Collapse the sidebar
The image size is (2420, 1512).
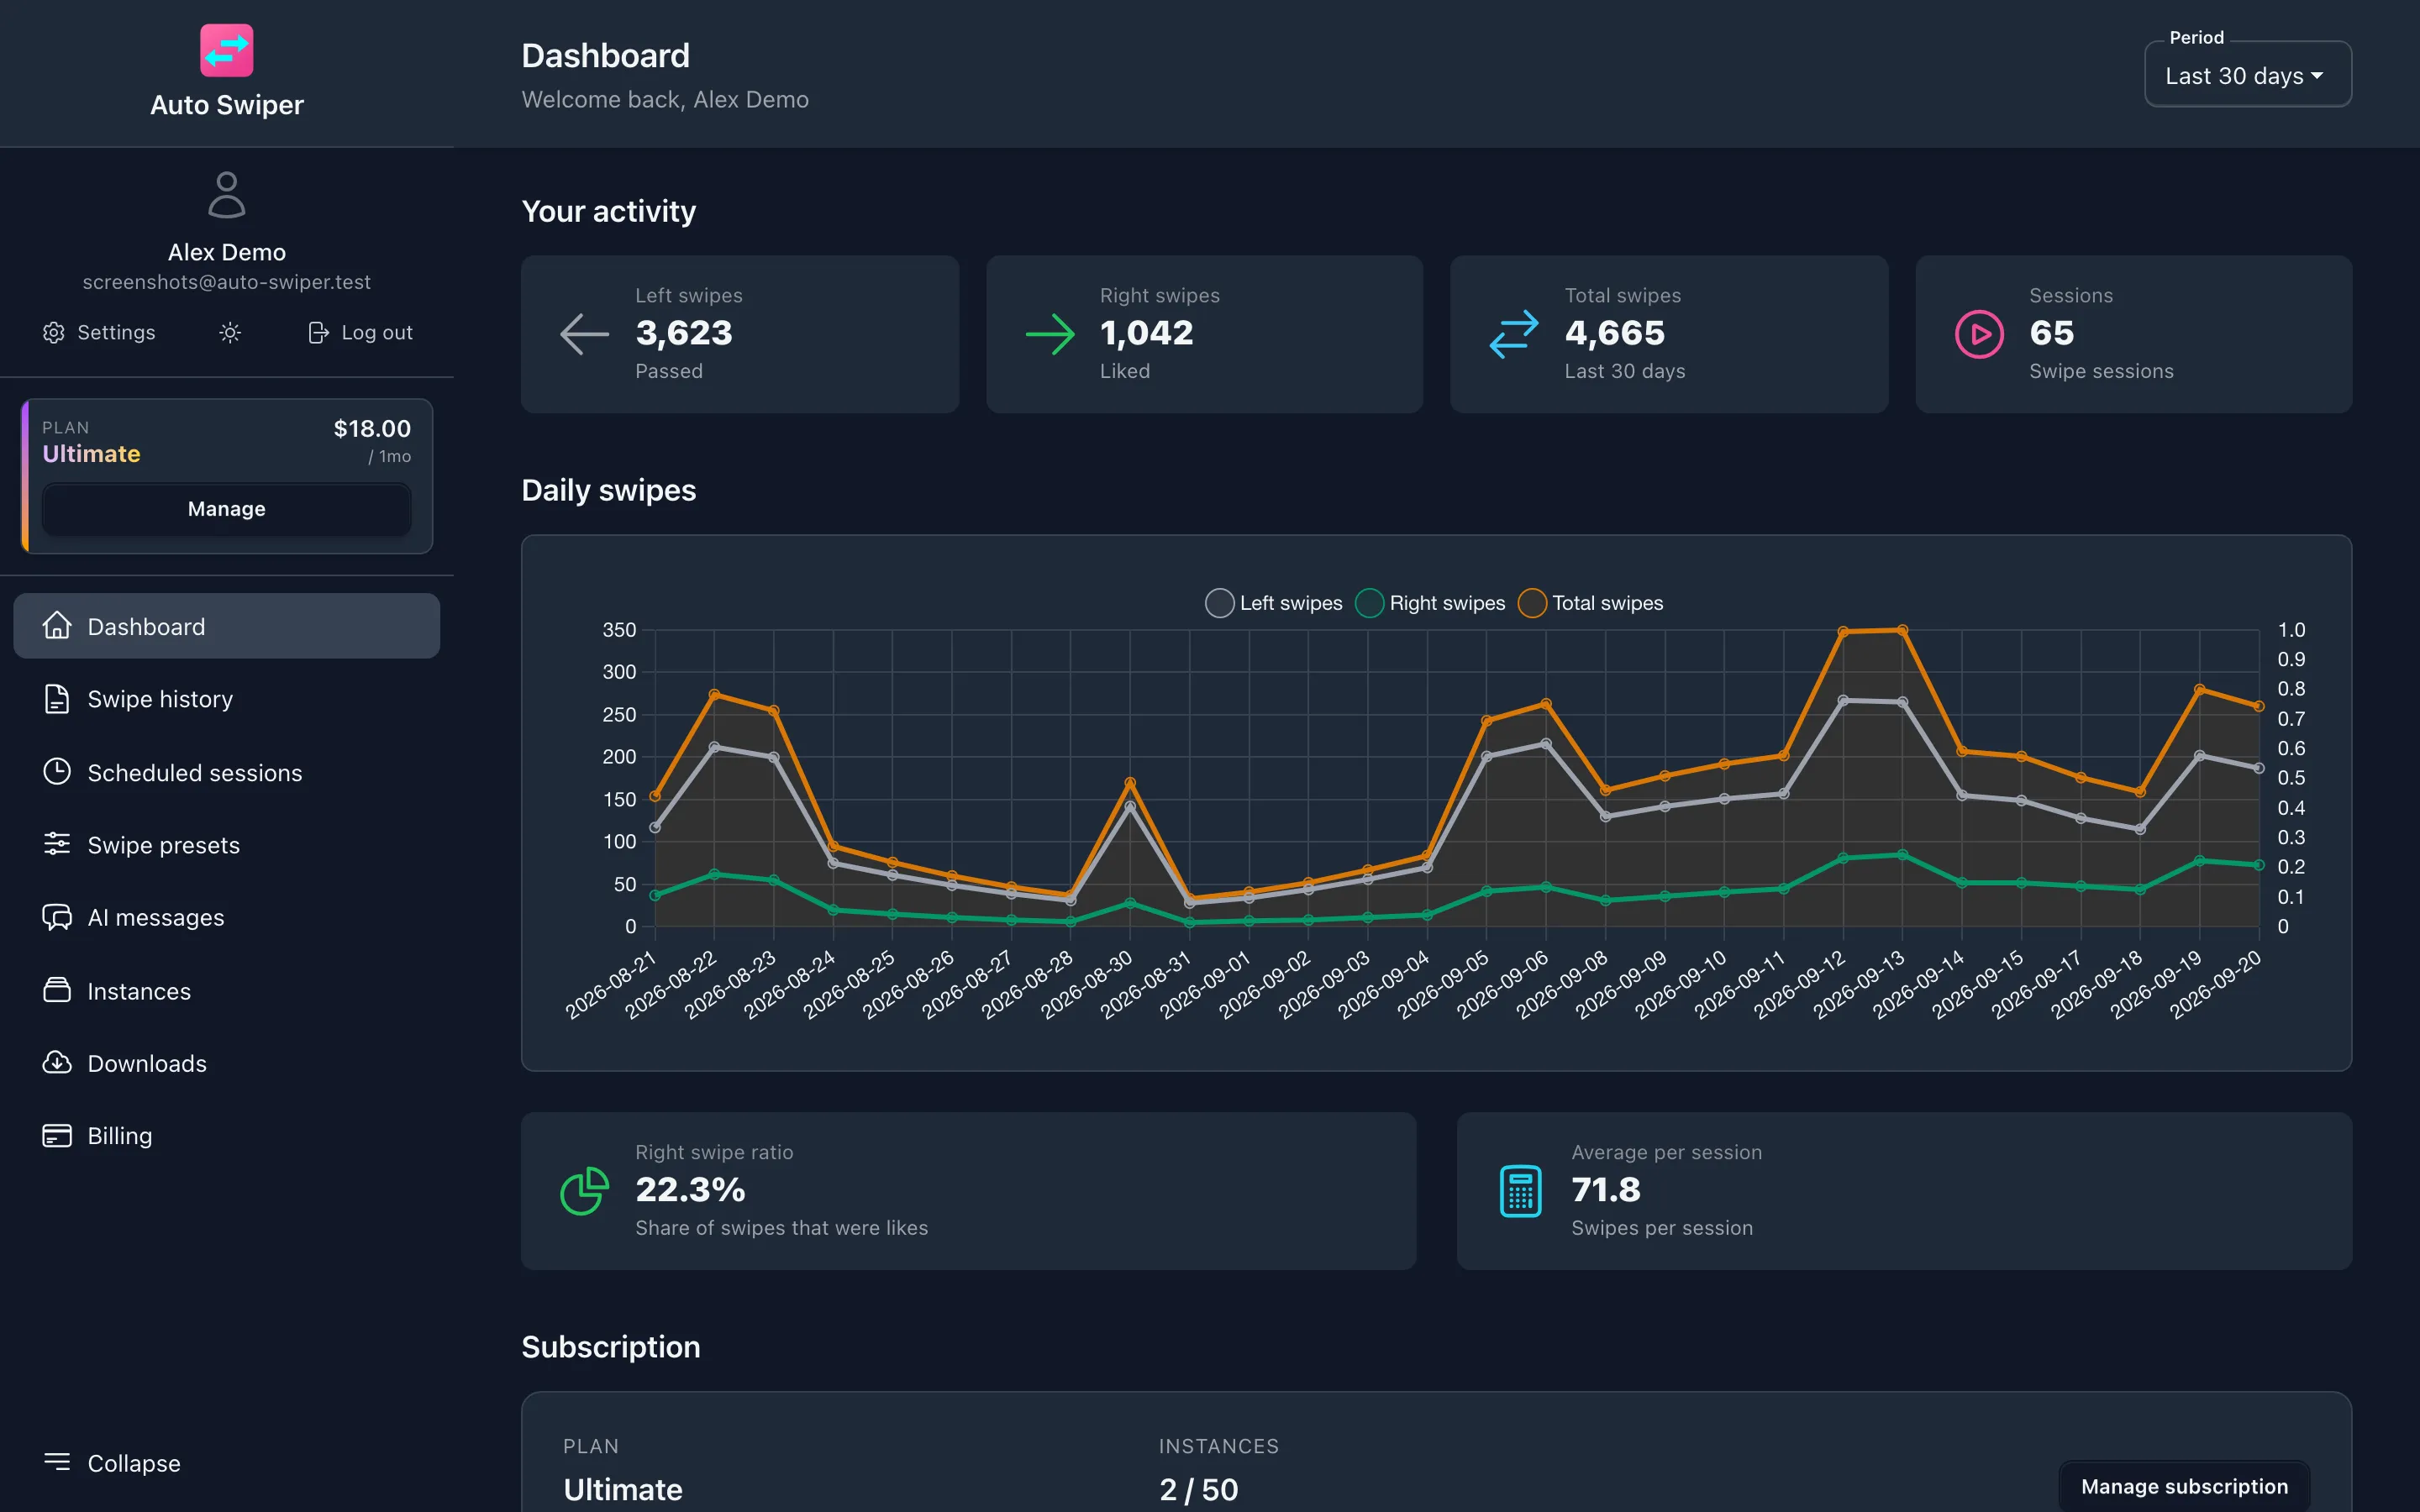[x=113, y=1463]
